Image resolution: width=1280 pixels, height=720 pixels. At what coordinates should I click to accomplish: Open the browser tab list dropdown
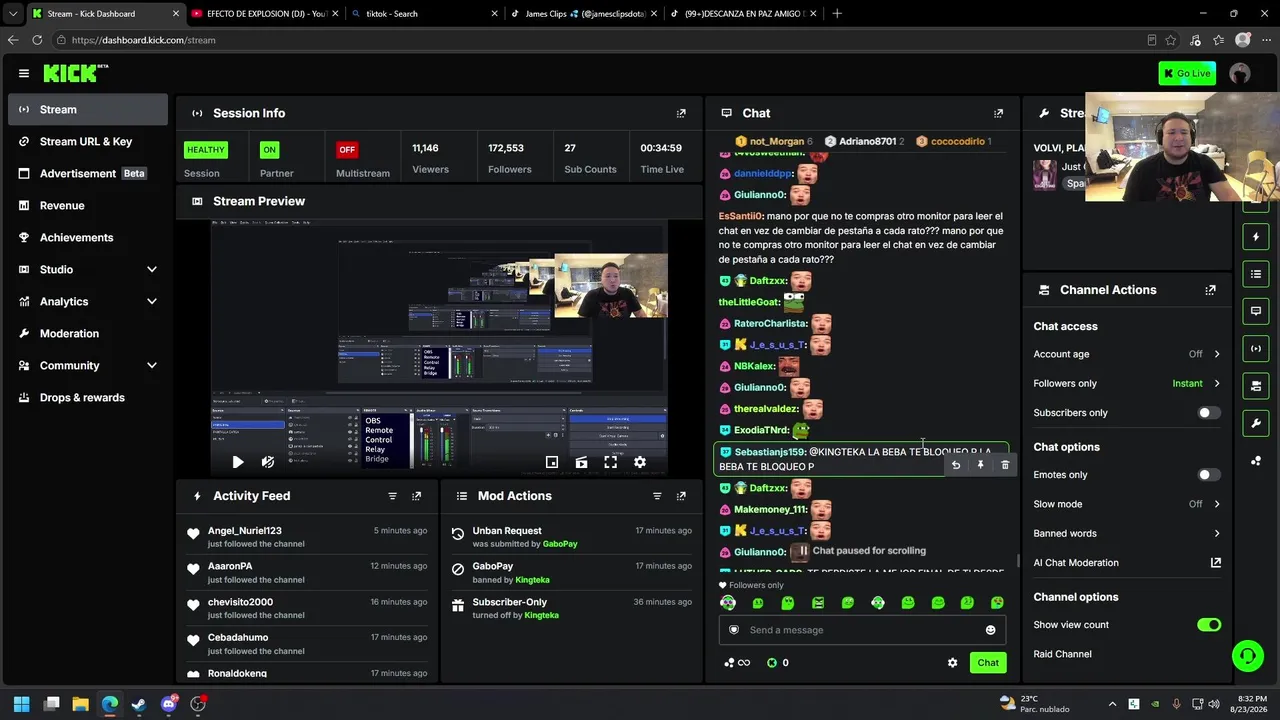[x=13, y=14]
